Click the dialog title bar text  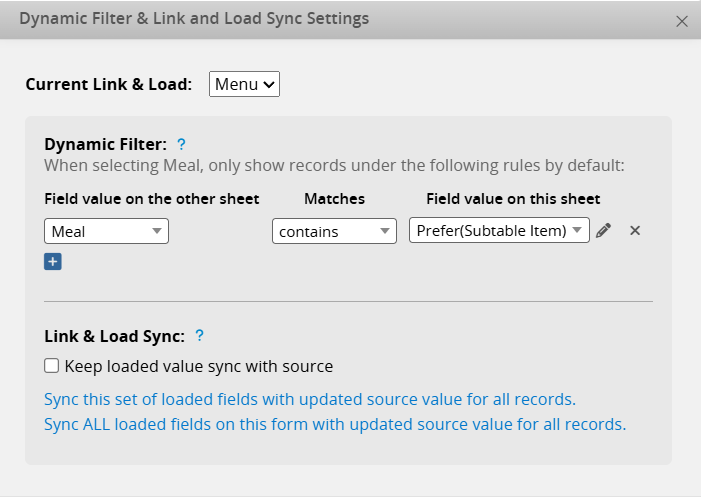(x=194, y=19)
